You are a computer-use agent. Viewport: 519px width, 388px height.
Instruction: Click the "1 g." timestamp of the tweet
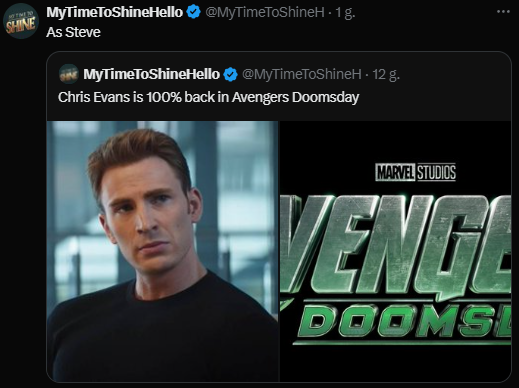(345, 13)
